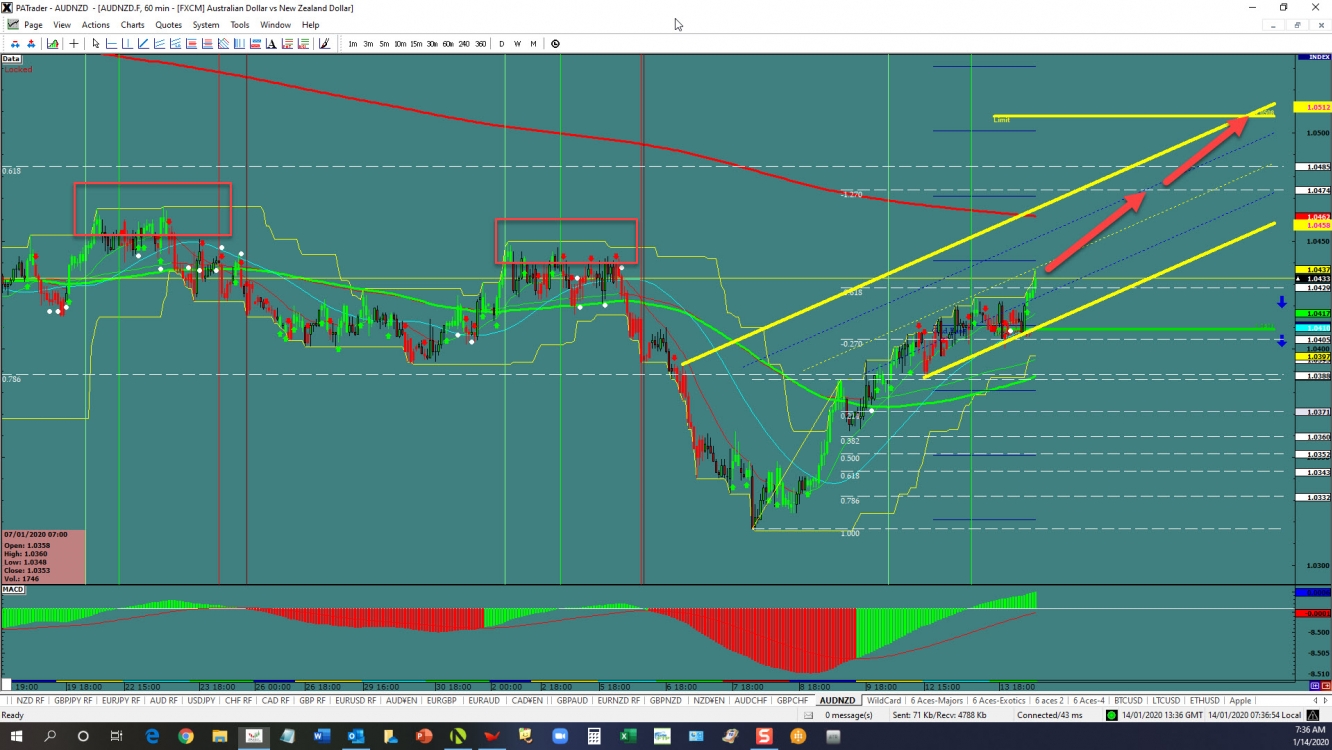Open the View menu
The image size is (1332, 750).
pyautogui.click(x=62, y=25)
